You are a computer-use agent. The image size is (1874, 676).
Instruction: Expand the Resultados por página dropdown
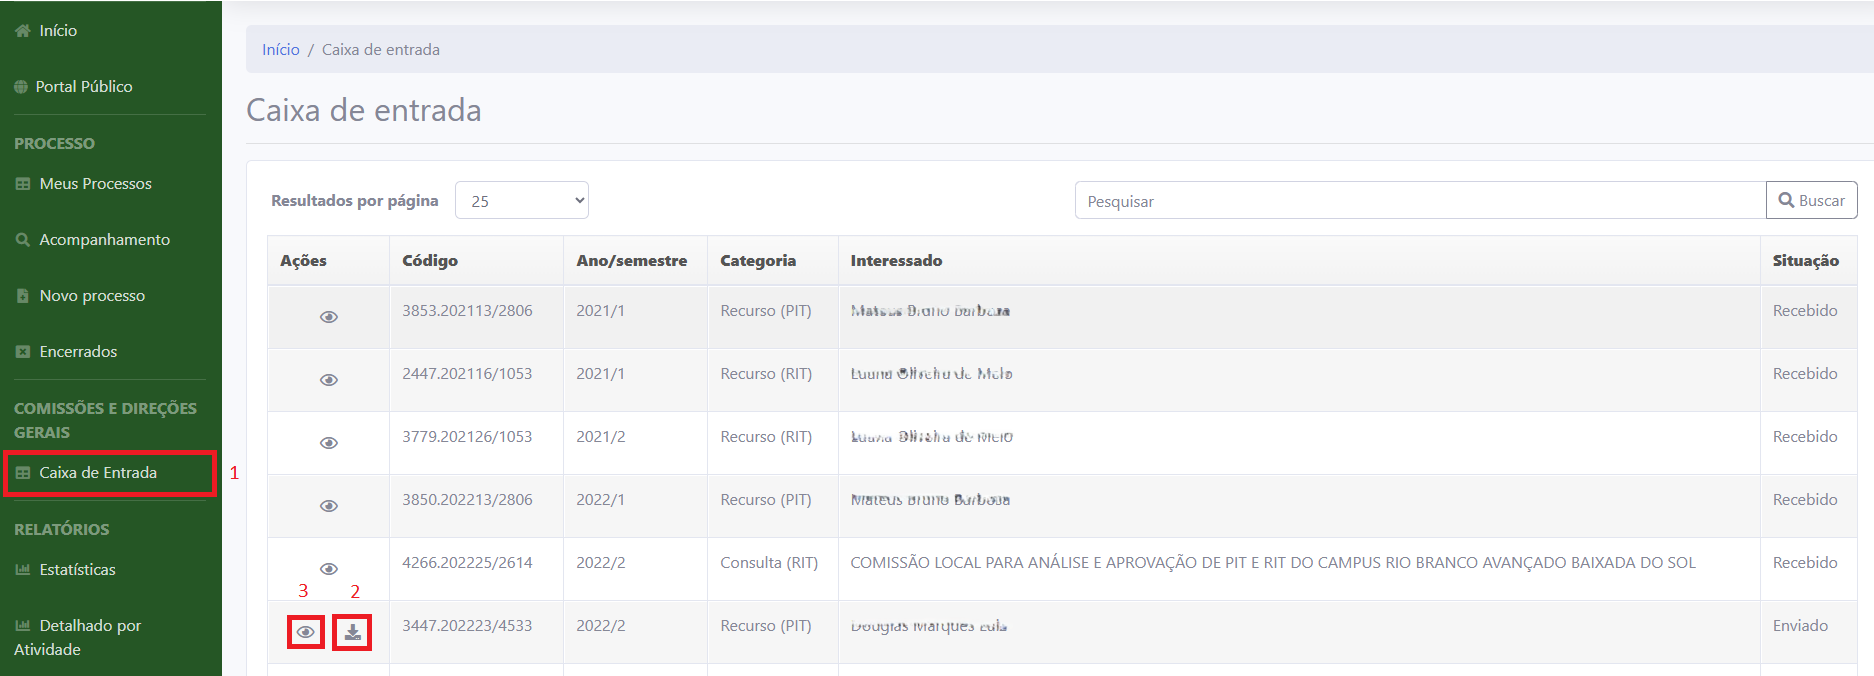521,201
